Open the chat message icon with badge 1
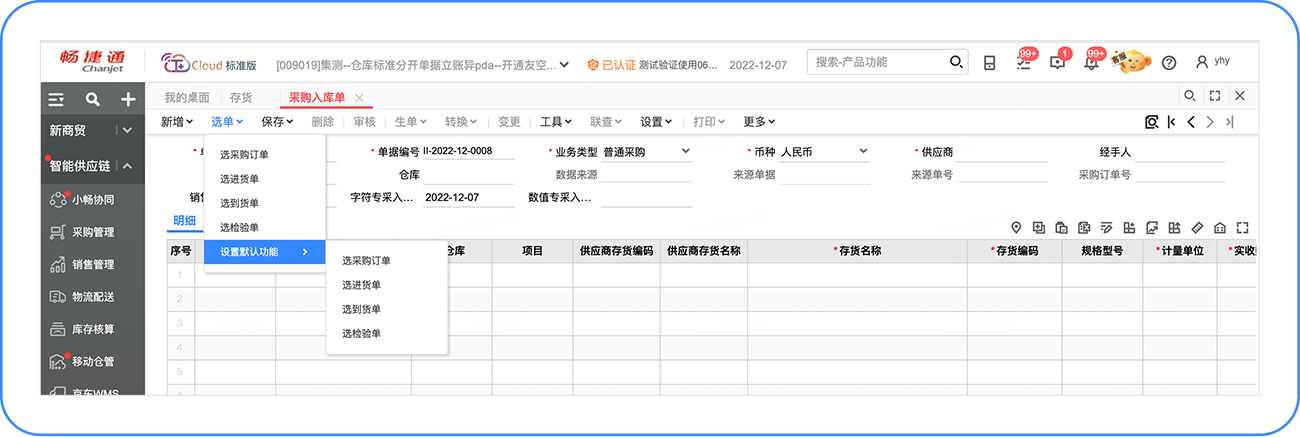This screenshot has width=1300, height=437. coord(1057,63)
